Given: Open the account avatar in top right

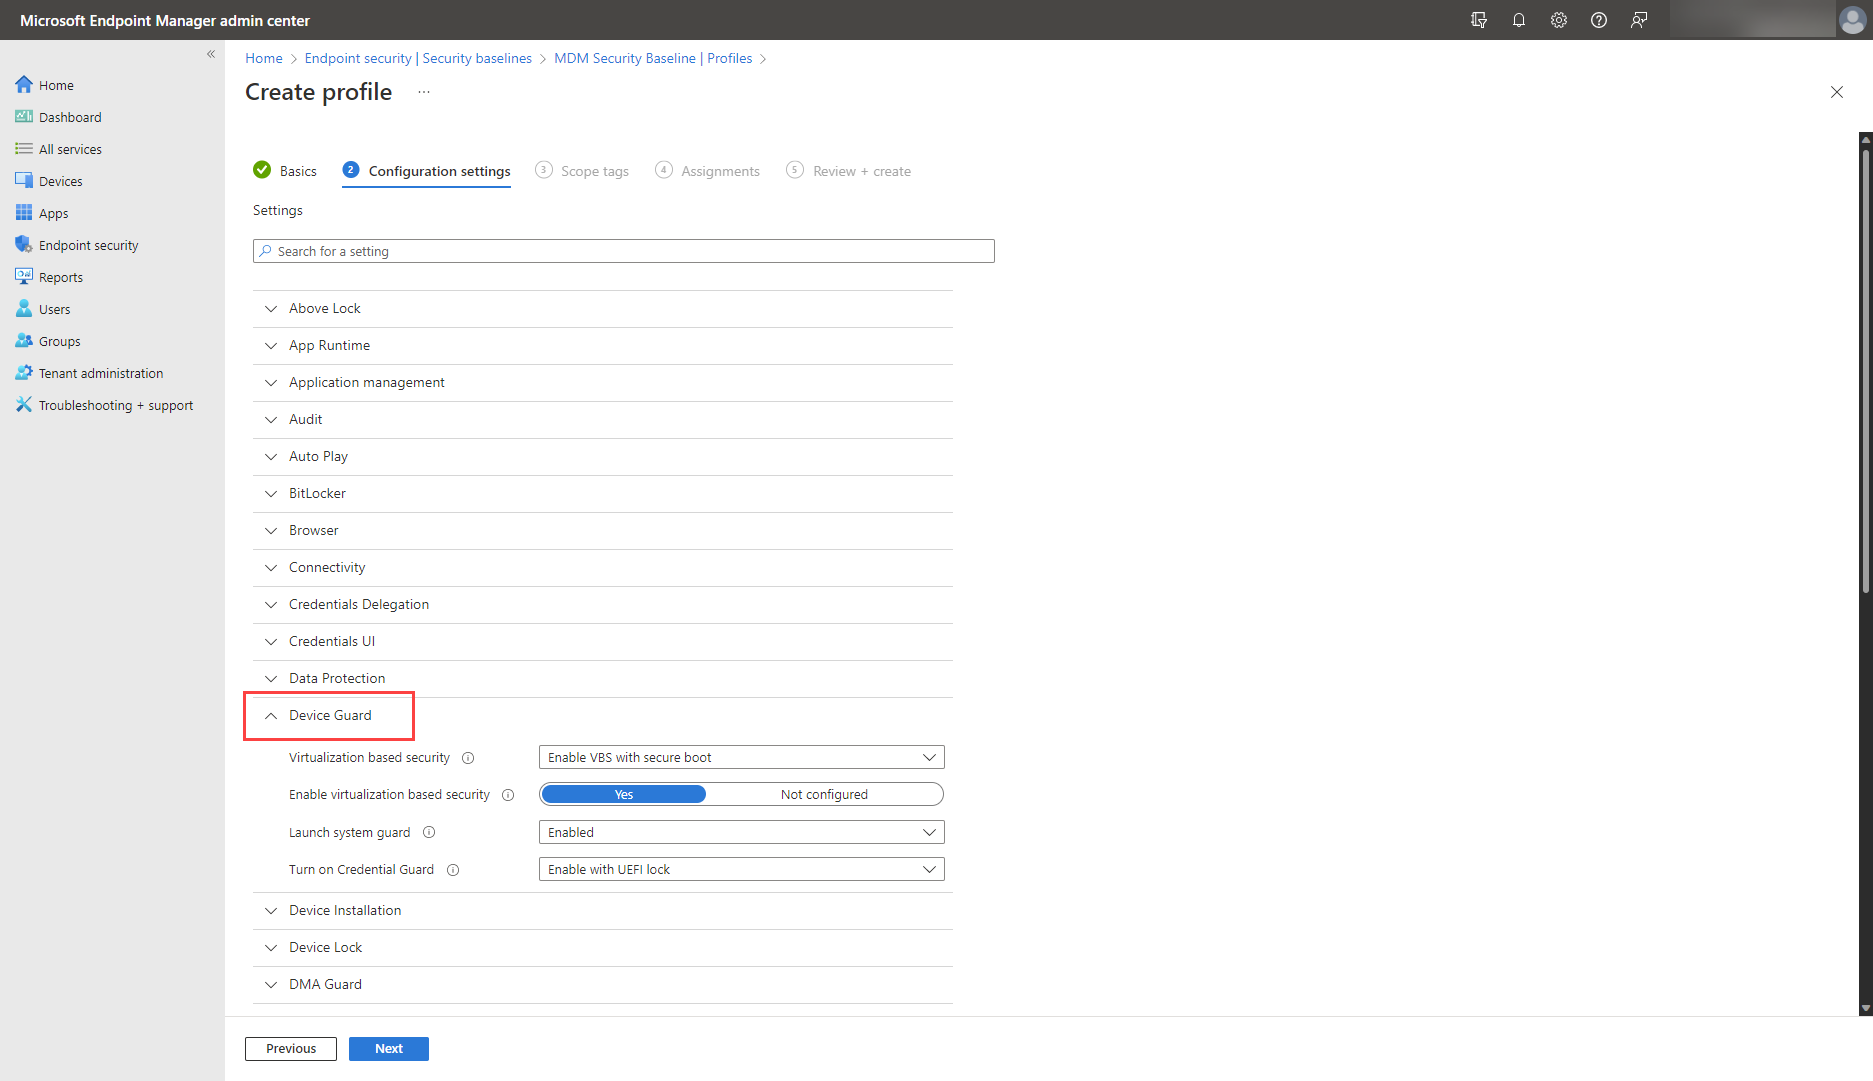Looking at the screenshot, I should point(1852,20).
